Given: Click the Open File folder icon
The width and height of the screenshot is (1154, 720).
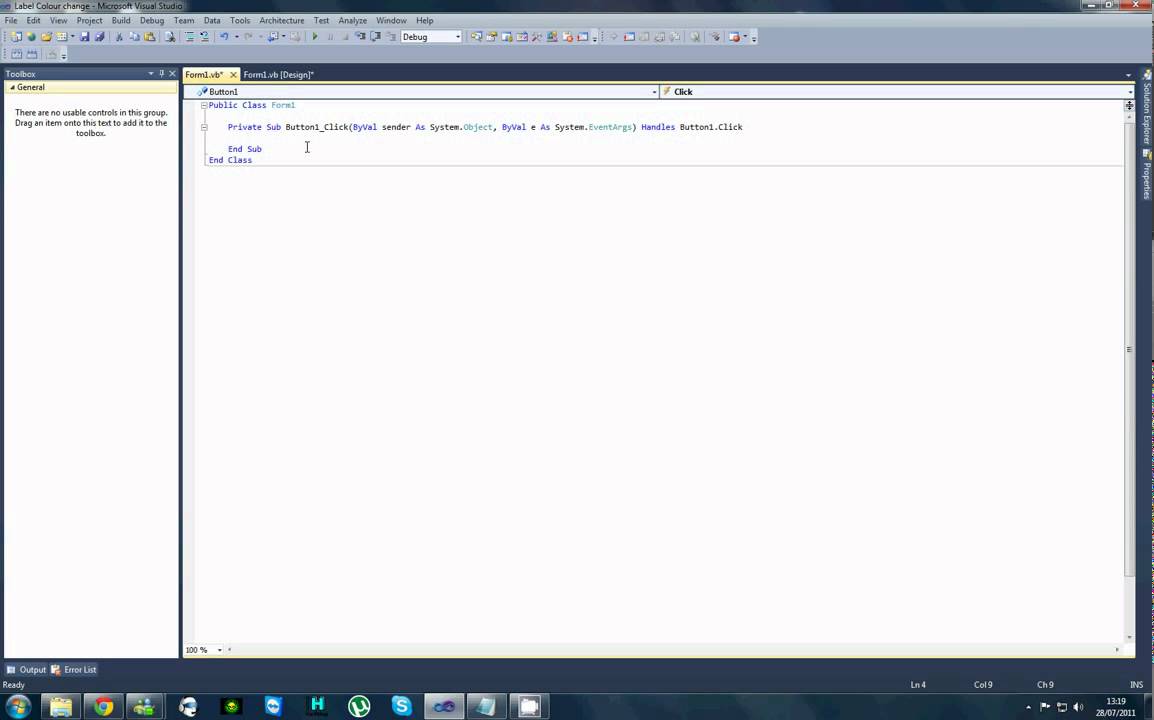Looking at the screenshot, I should coord(46,36).
